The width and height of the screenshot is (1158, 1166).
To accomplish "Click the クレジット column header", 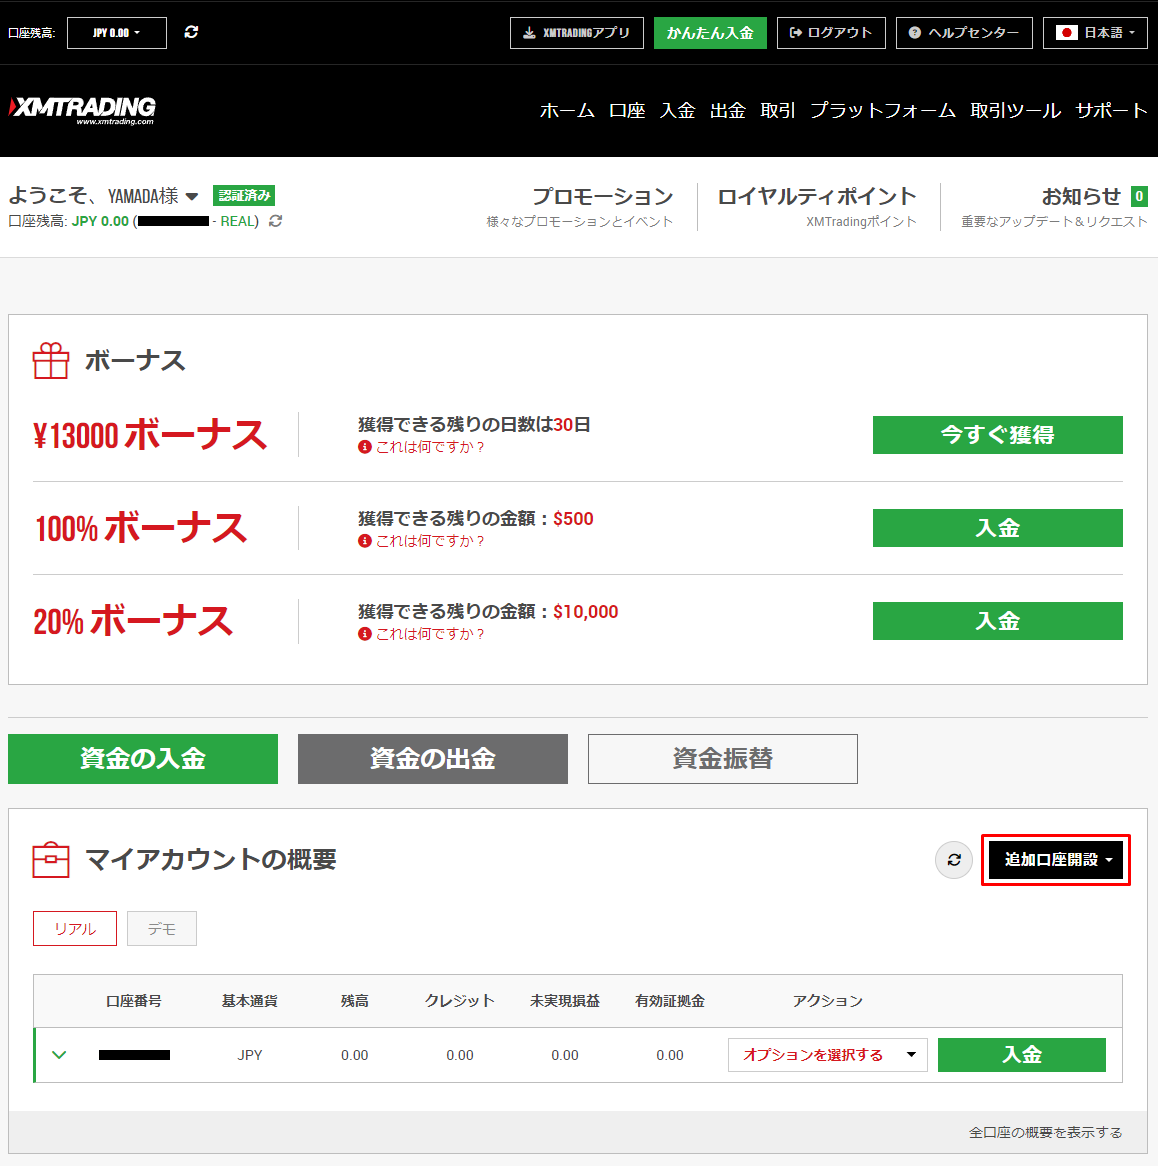I will tap(460, 1001).
